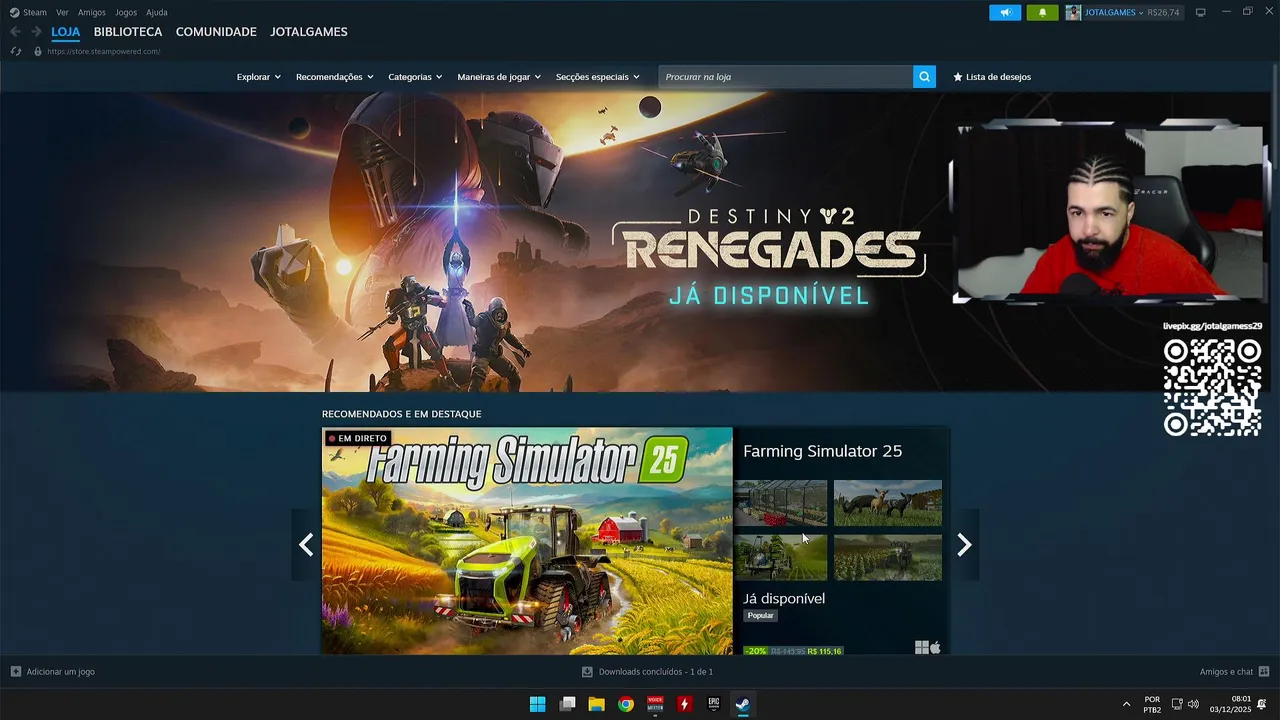Image resolution: width=1280 pixels, height=720 pixels.
Task: Go back with the navigation back arrow
Action: click(x=15, y=32)
